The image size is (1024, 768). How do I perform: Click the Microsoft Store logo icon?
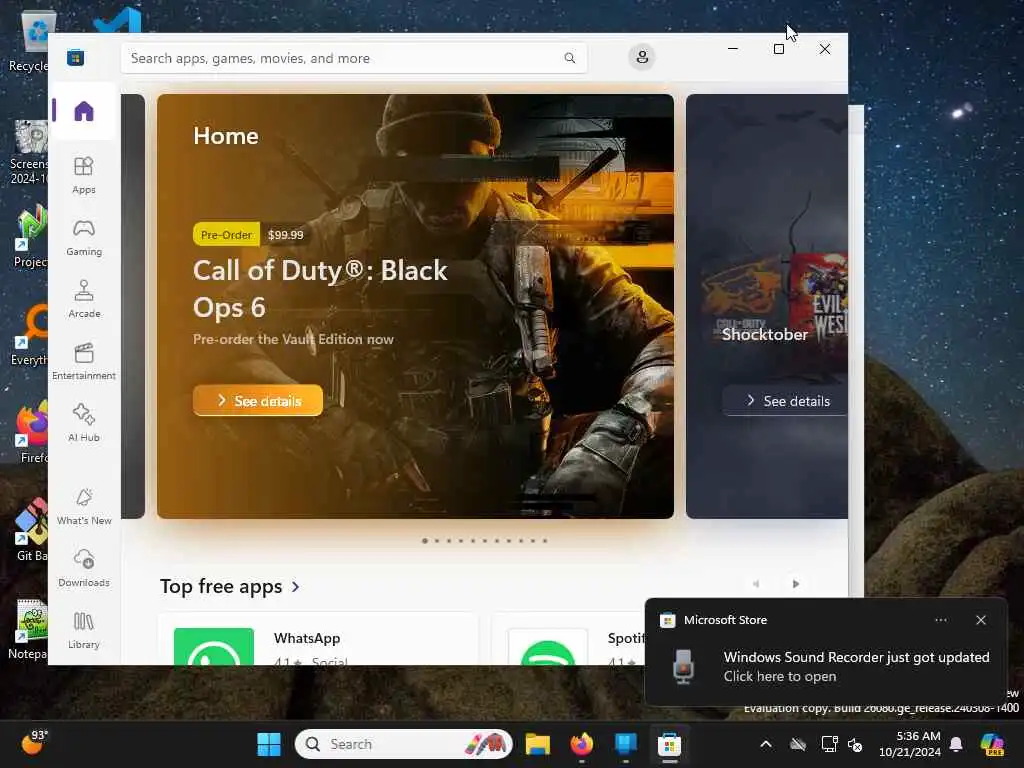[76, 57]
